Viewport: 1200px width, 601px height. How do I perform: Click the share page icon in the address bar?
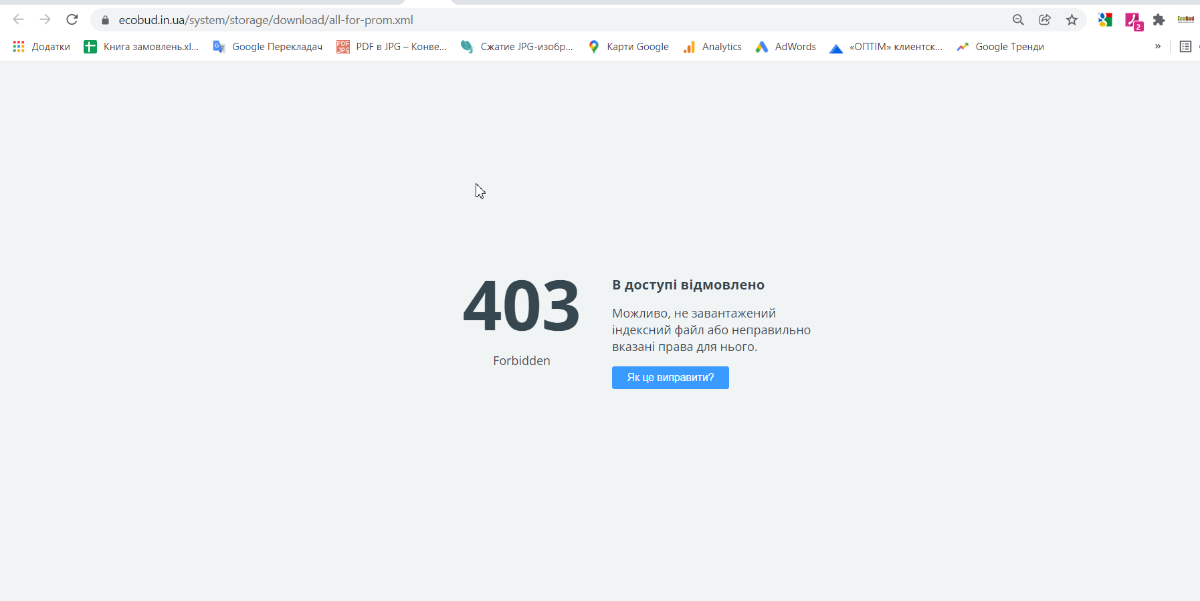1045,19
